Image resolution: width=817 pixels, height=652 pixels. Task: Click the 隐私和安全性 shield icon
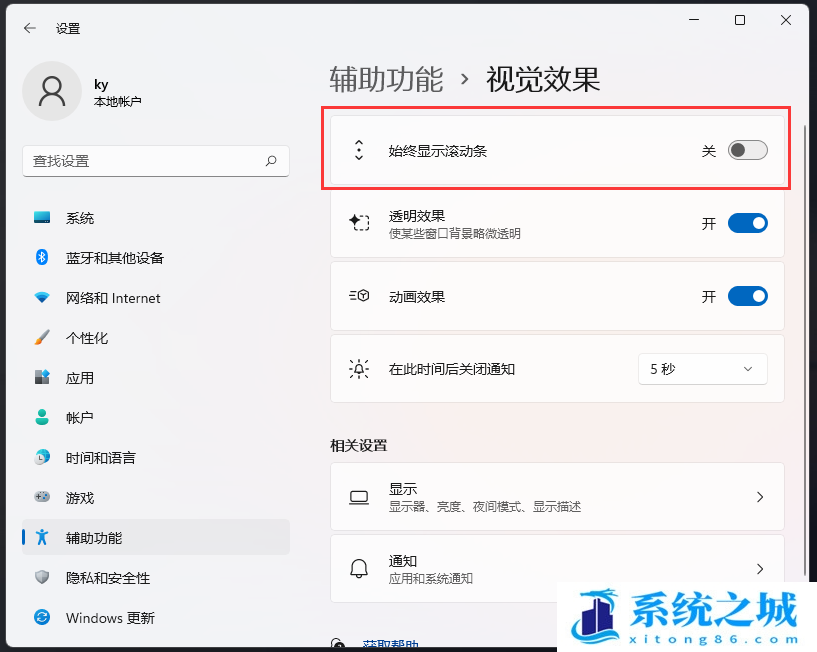click(x=42, y=578)
